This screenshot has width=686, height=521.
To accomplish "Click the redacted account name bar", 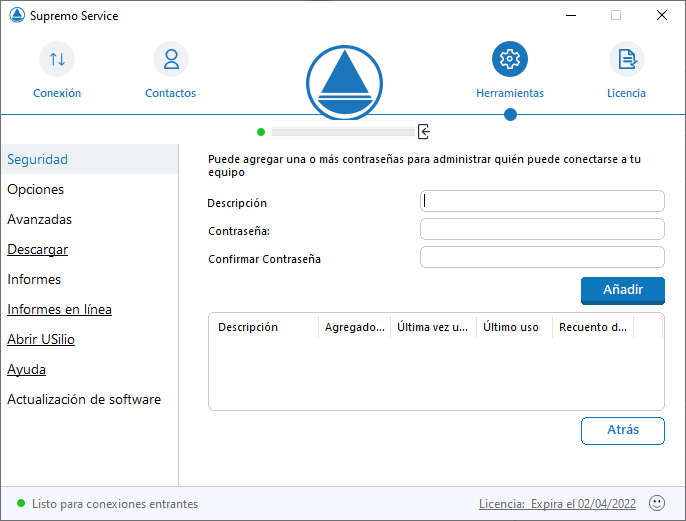I will pyautogui.click(x=343, y=132).
